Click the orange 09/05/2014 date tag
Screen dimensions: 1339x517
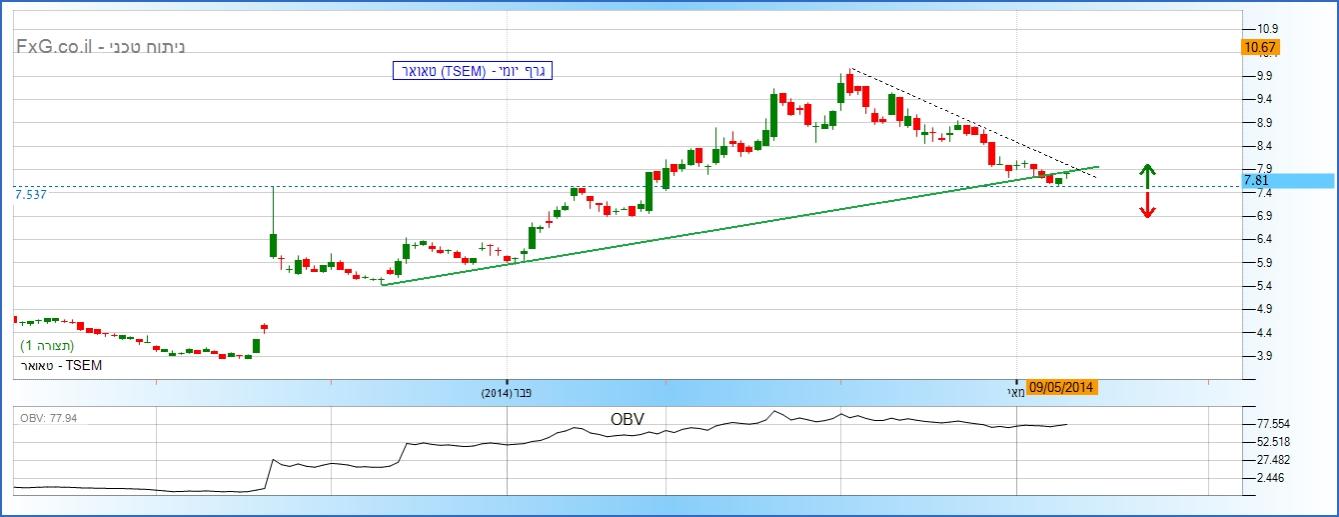coord(1062,388)
